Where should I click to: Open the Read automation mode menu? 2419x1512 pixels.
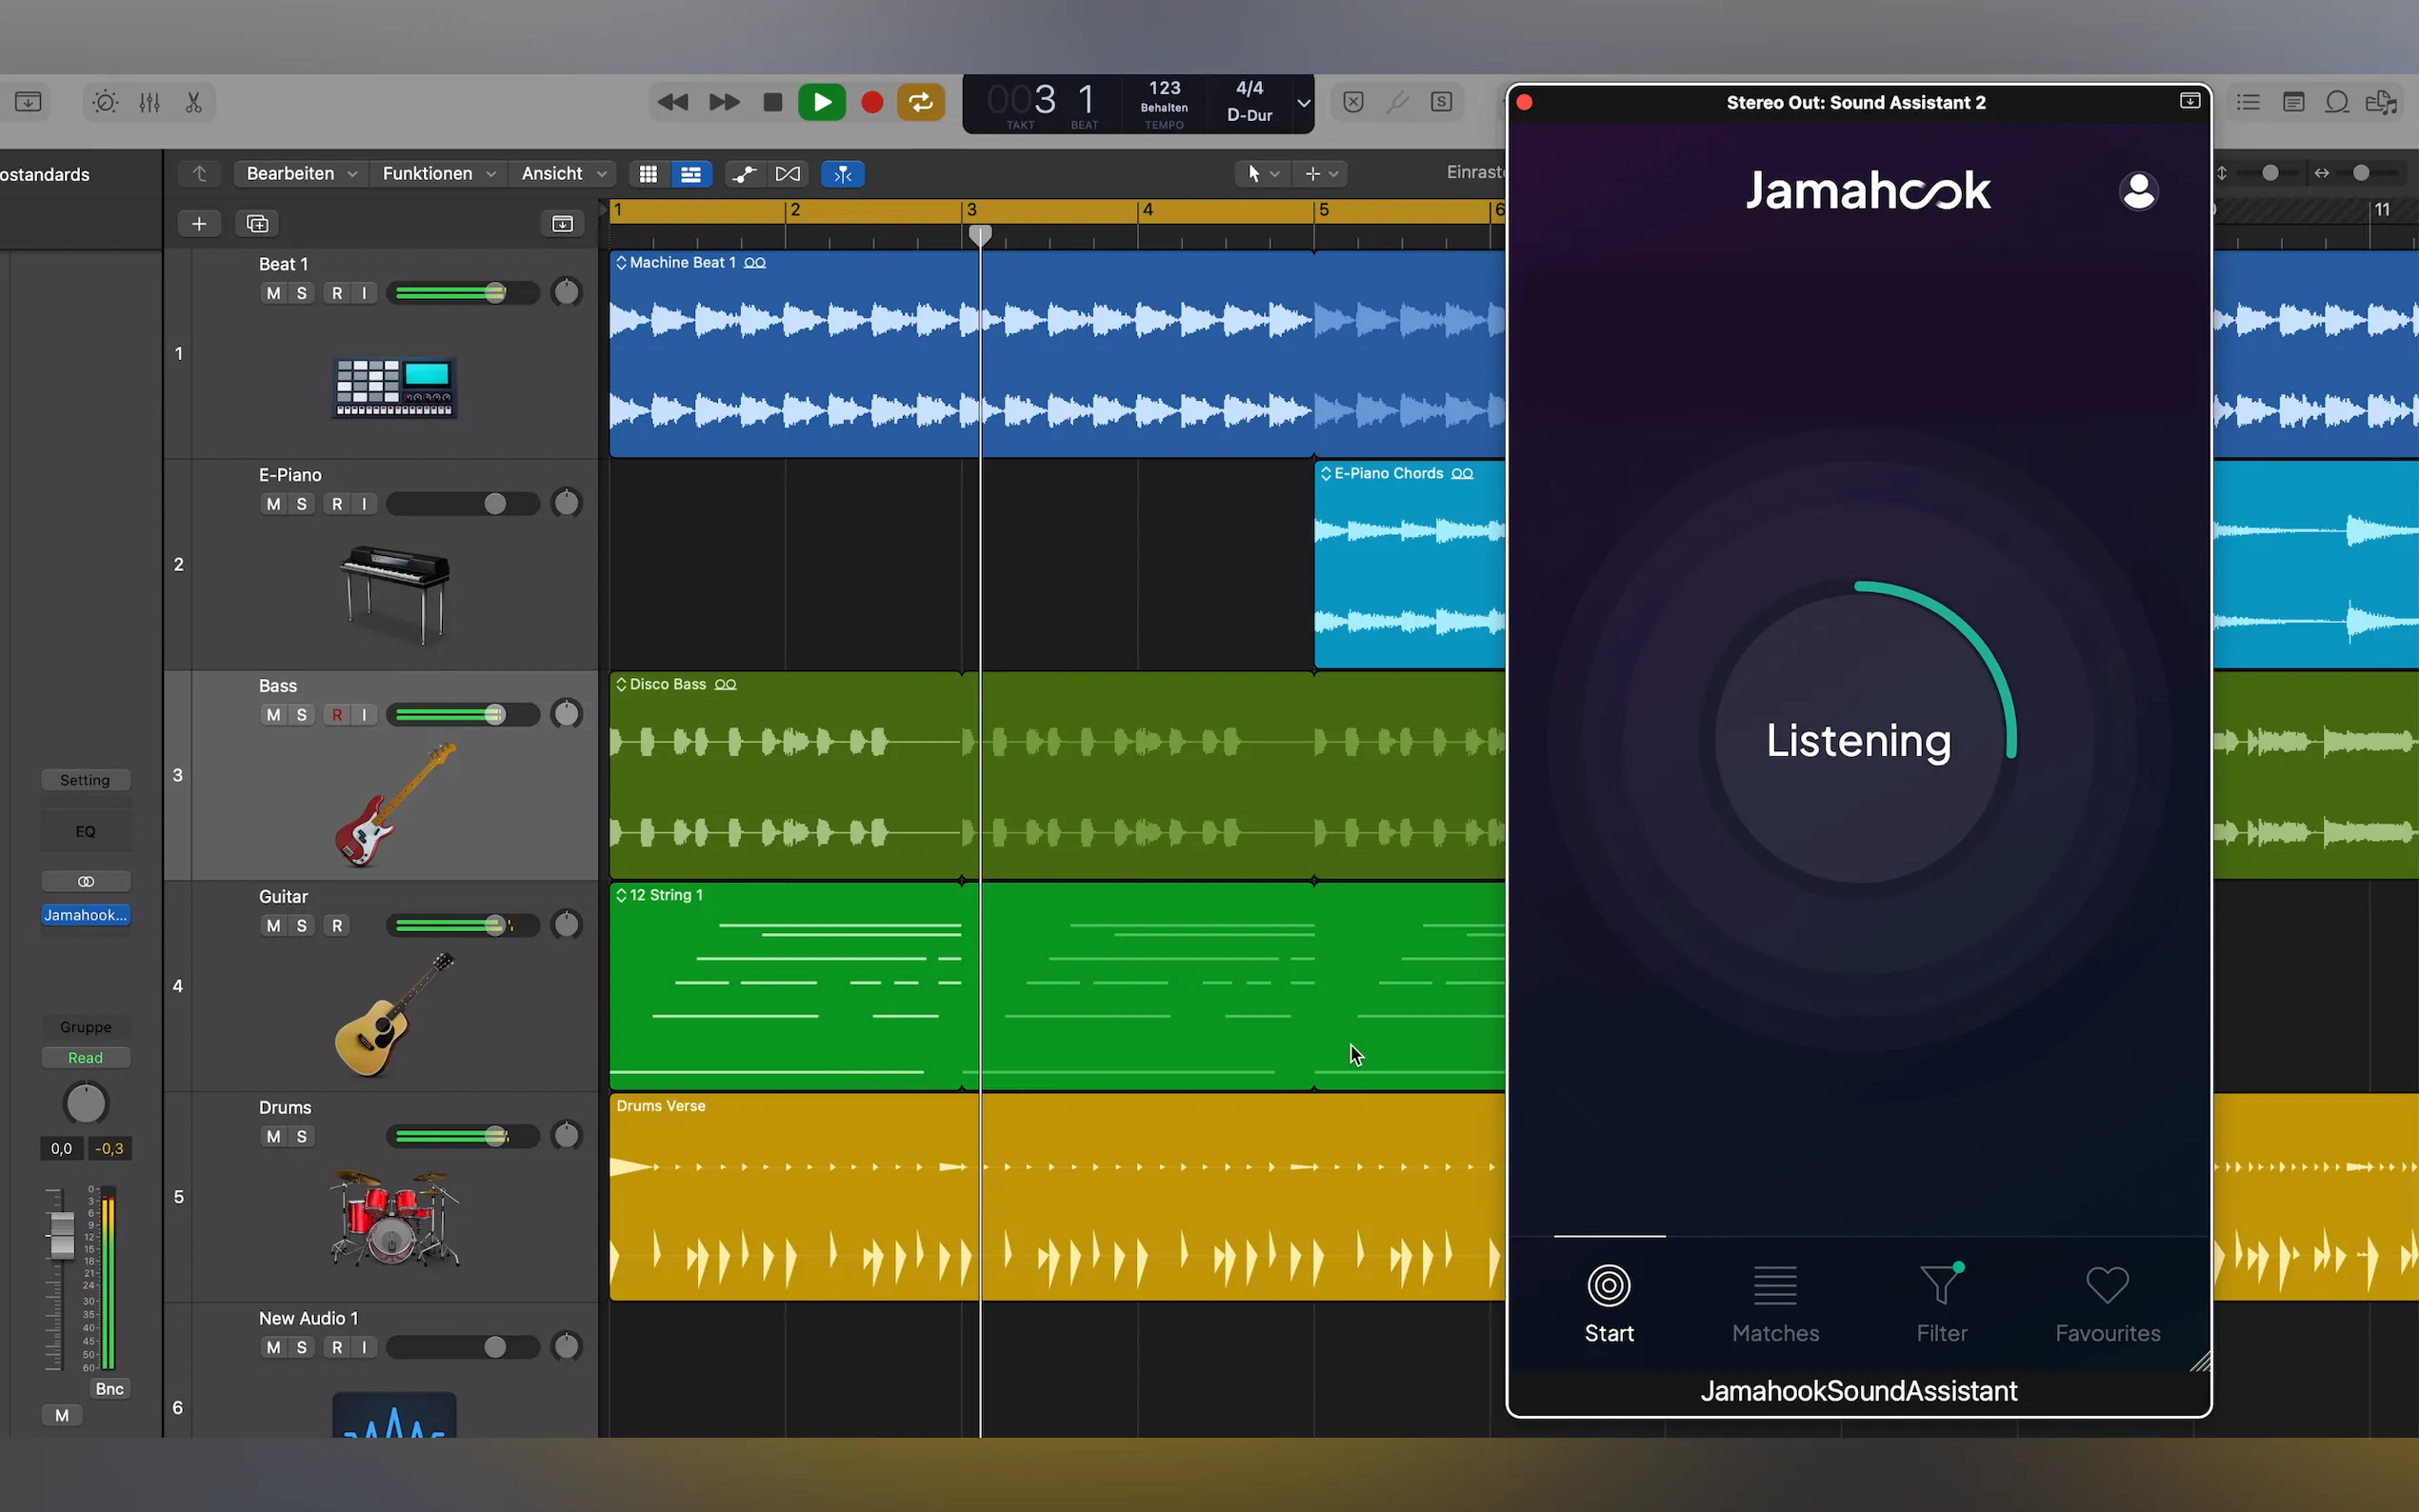click(x=85, y=1058)
